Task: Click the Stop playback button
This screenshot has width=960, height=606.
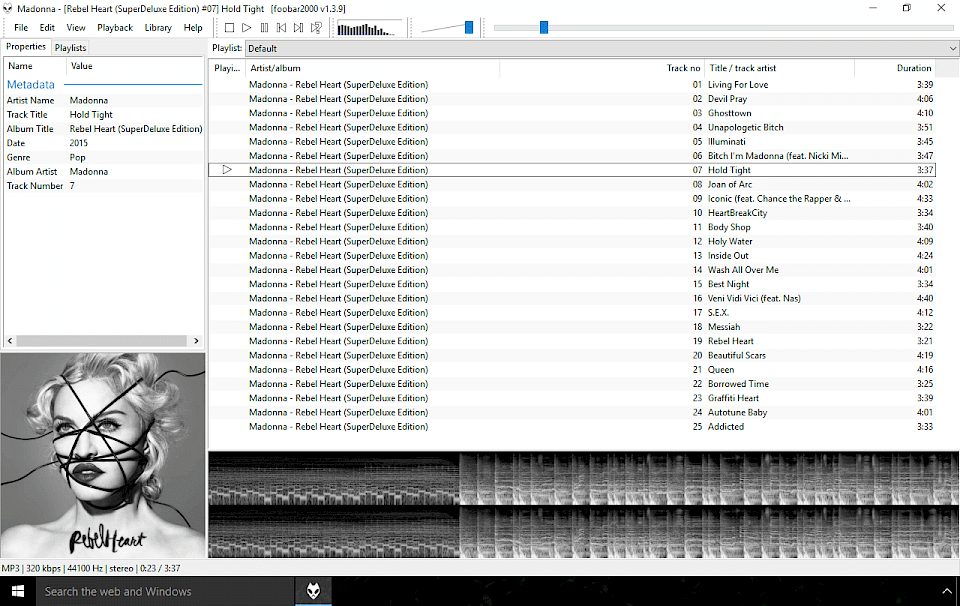Action: (x=230, y=28)
